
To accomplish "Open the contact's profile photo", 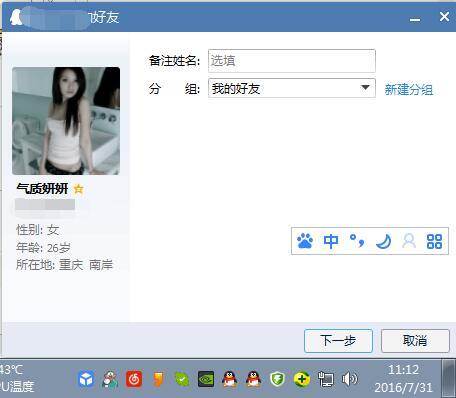I will coord(66,121).
